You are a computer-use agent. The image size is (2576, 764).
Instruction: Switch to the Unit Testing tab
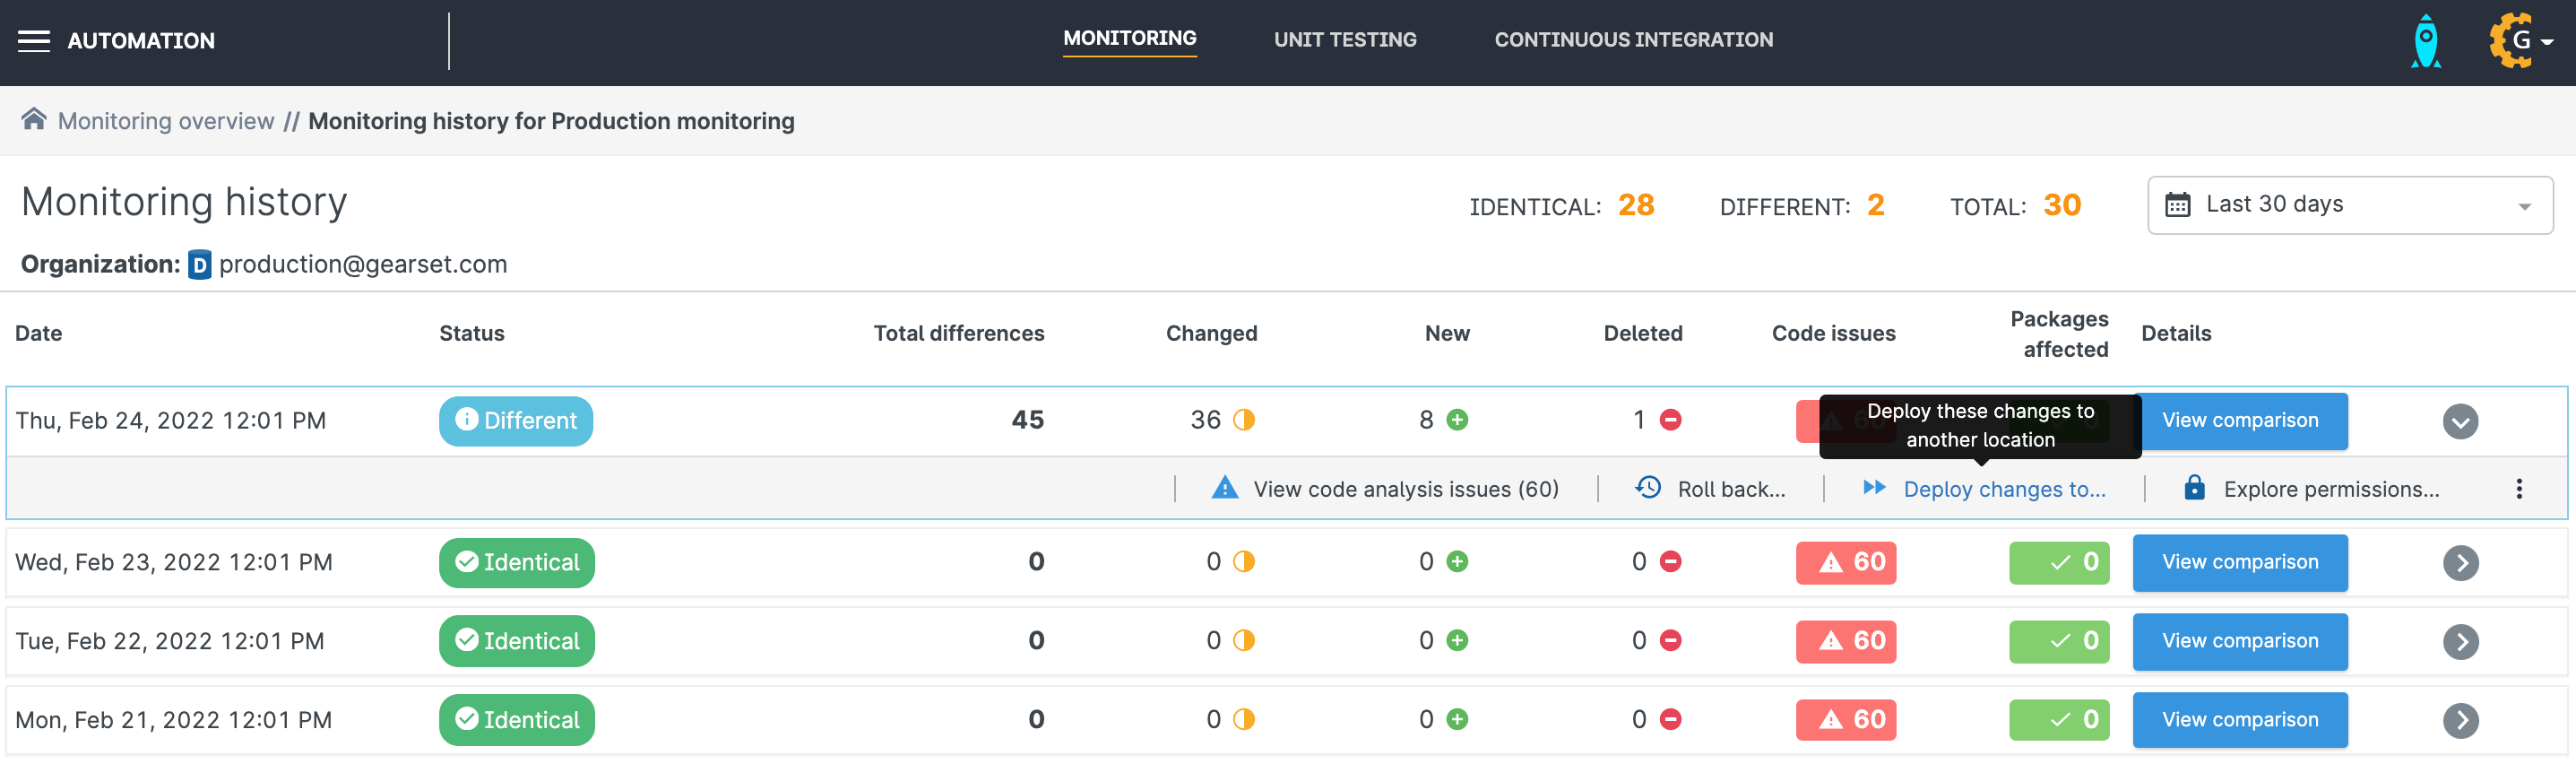pos(1344,40)
